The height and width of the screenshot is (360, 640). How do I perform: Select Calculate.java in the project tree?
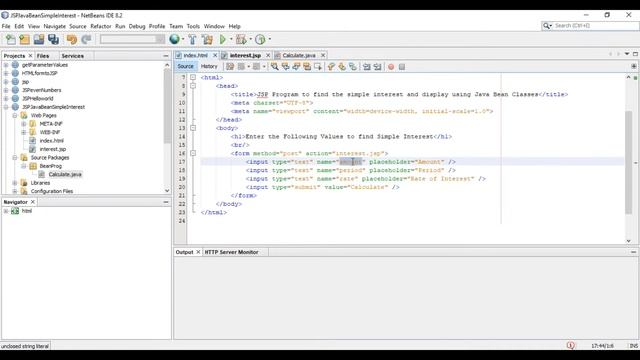(65, 174)
